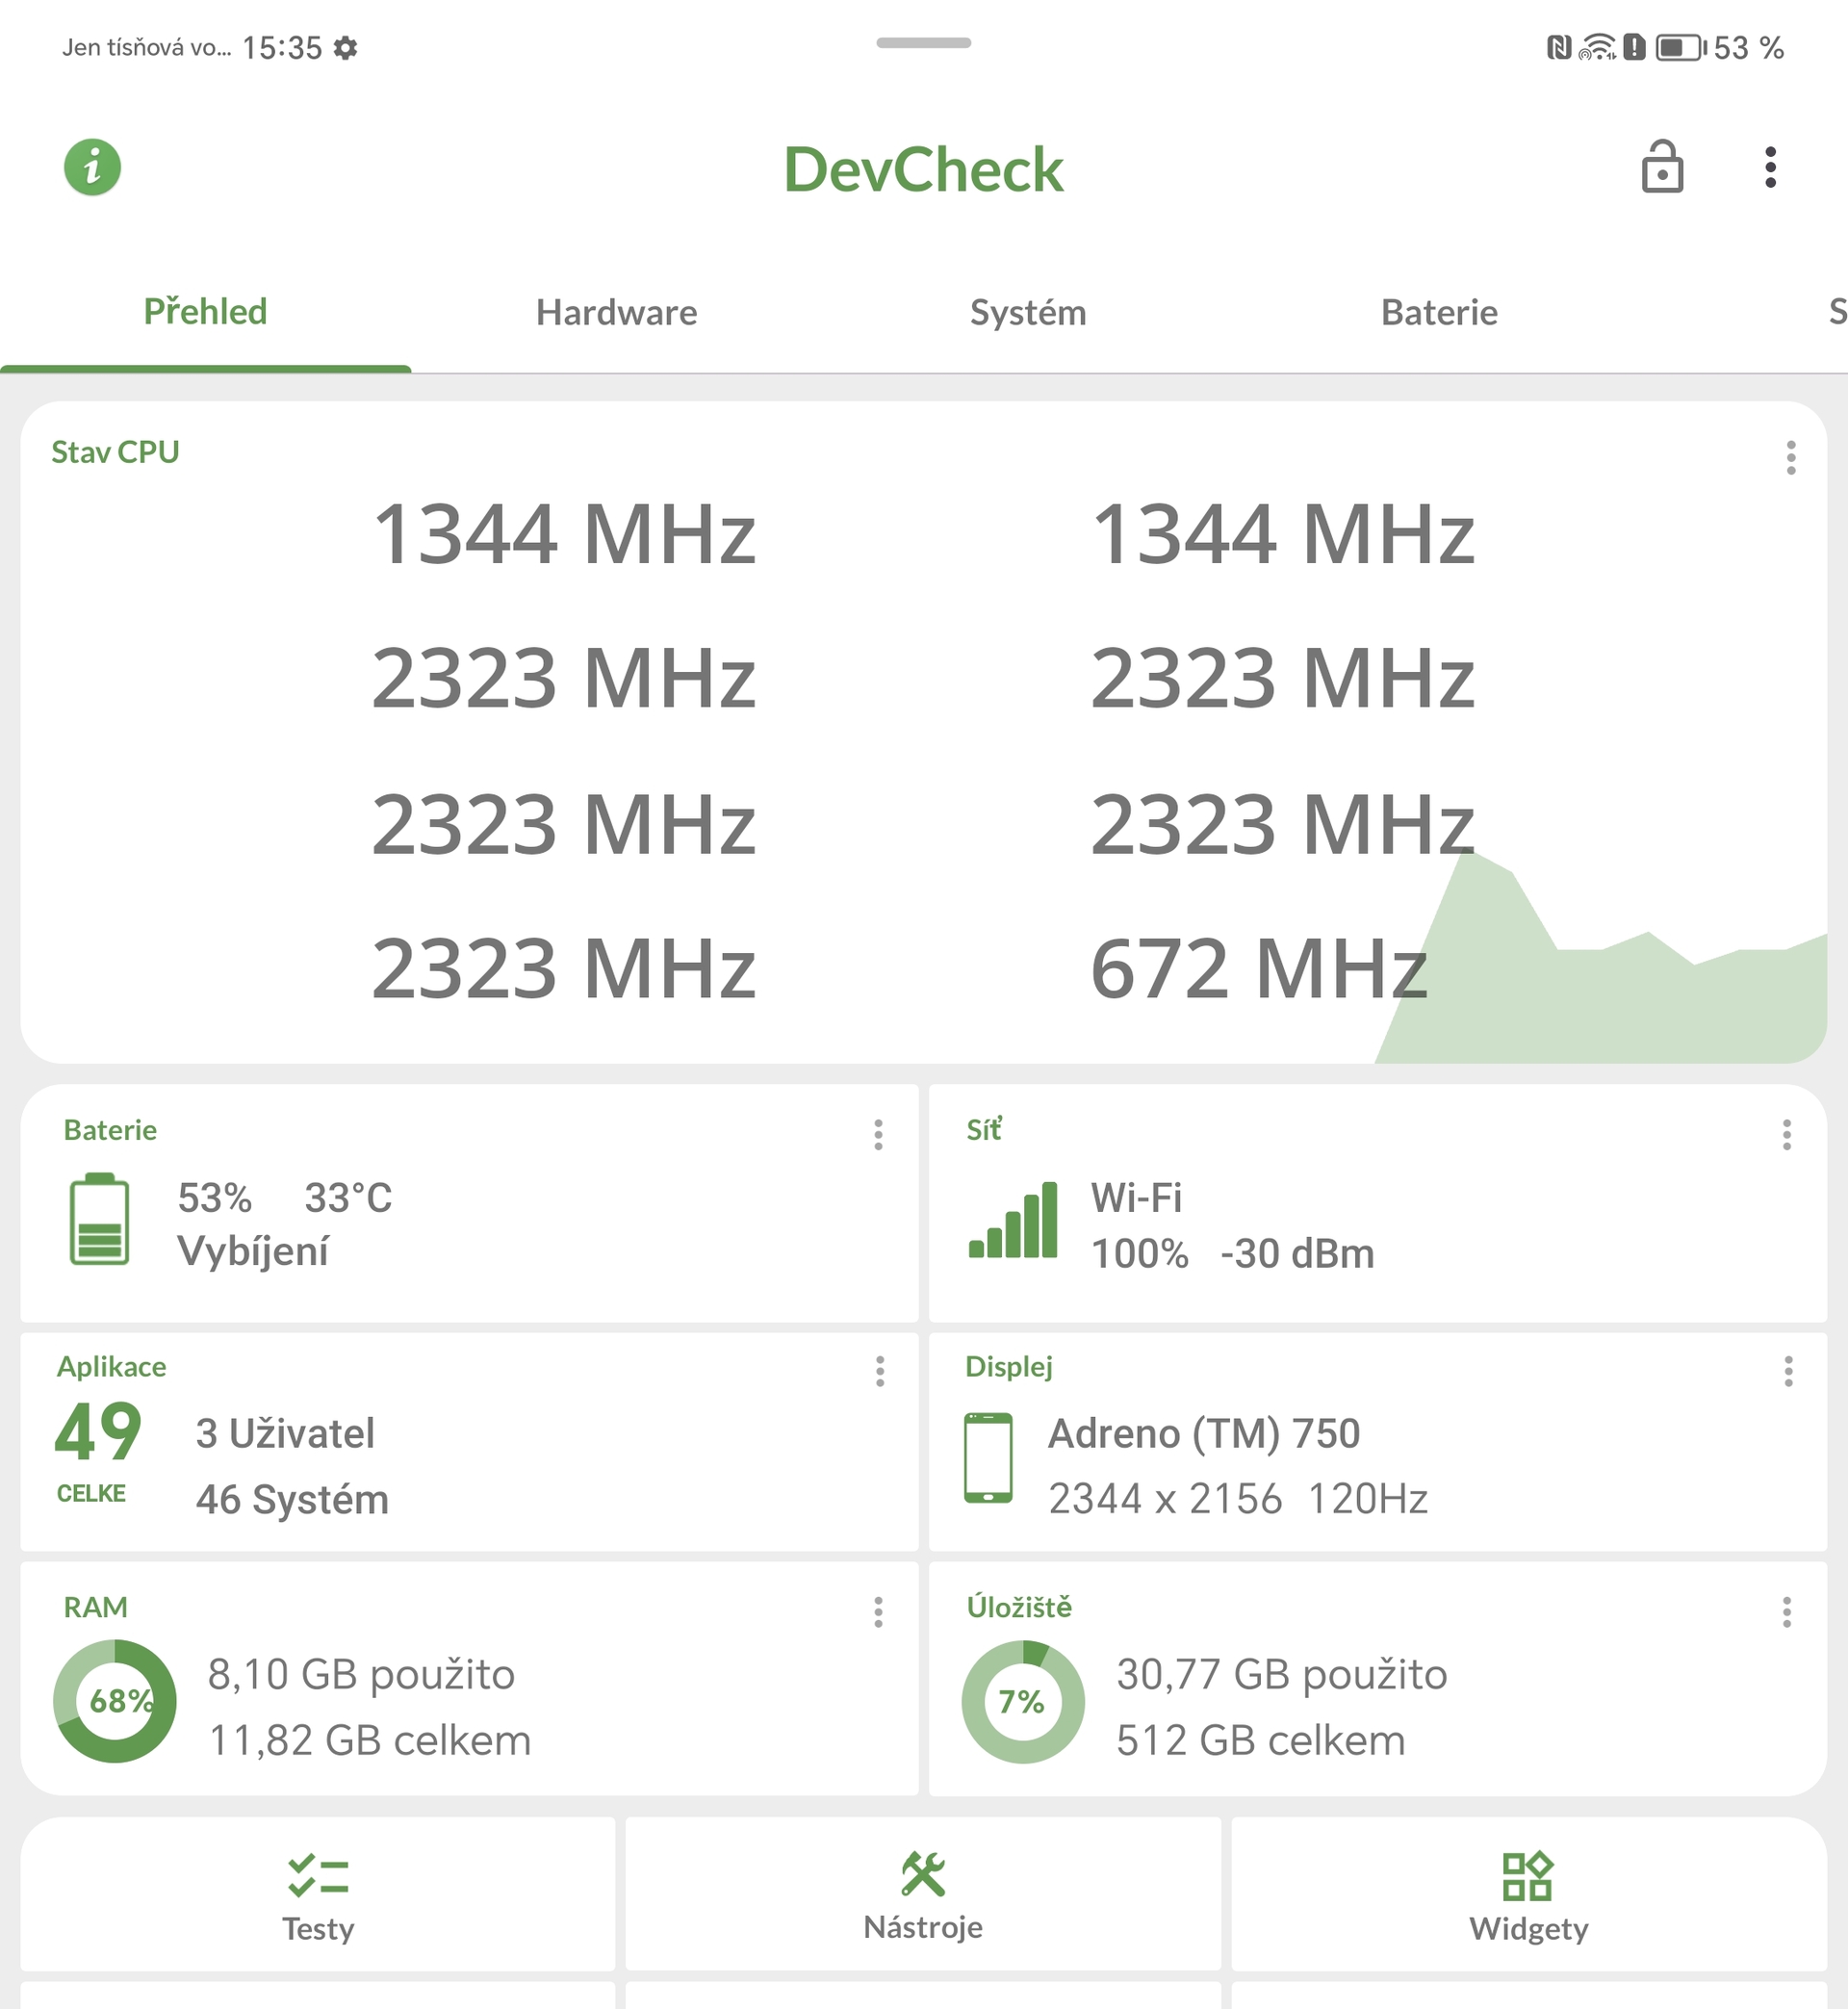This screenshot has height=2009, width=1848.
Task: Tap 8,10 GB použito RAM text
Action: click(361, 1675)
